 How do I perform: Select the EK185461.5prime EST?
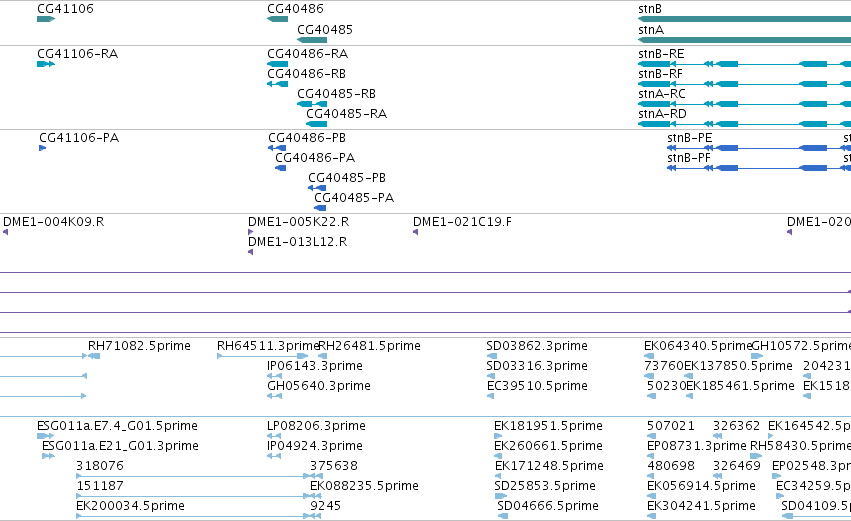tap(689, 396)
